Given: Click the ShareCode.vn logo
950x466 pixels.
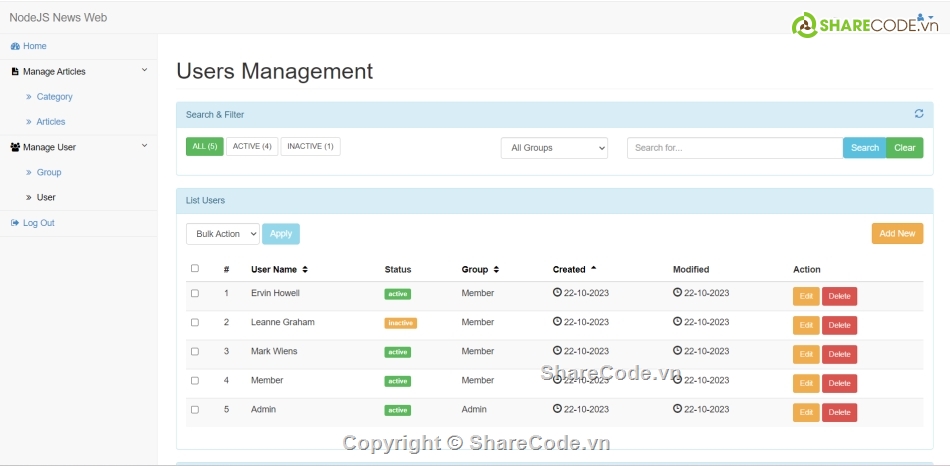Looking at the screenshot, I should 866,26.
